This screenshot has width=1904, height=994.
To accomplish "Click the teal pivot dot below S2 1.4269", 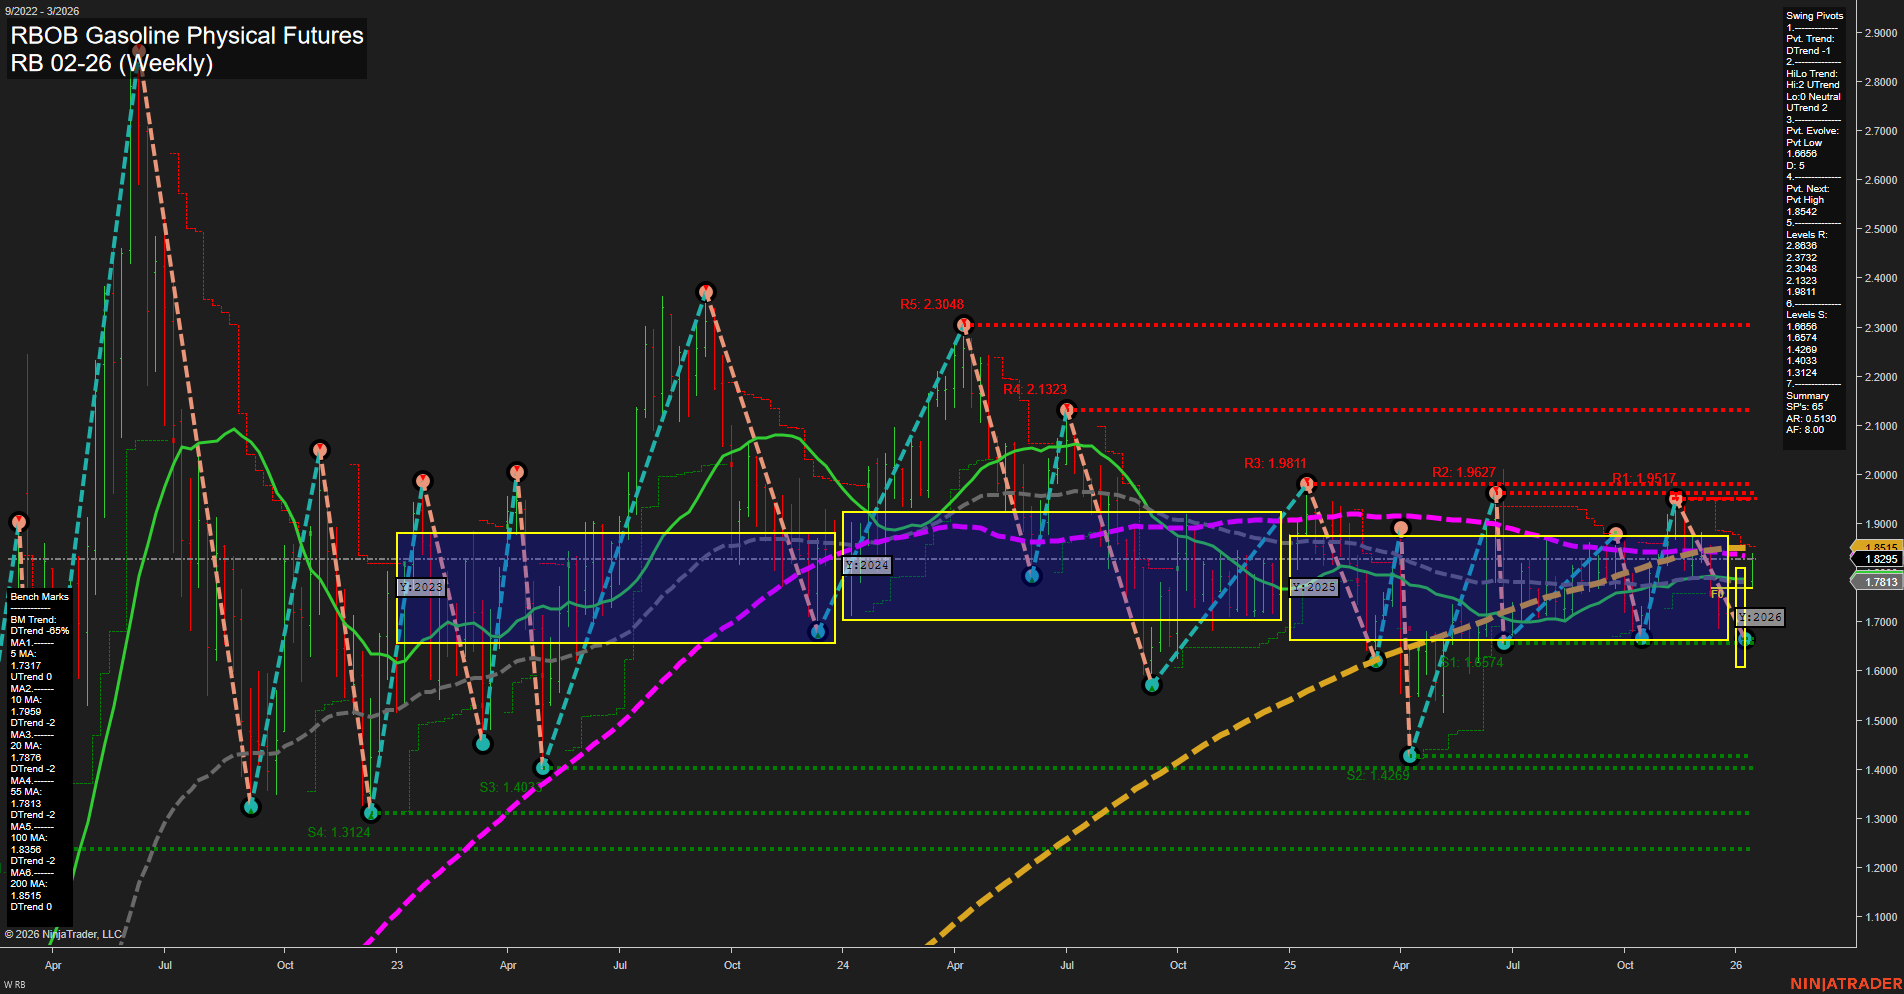I will 1410,756.
